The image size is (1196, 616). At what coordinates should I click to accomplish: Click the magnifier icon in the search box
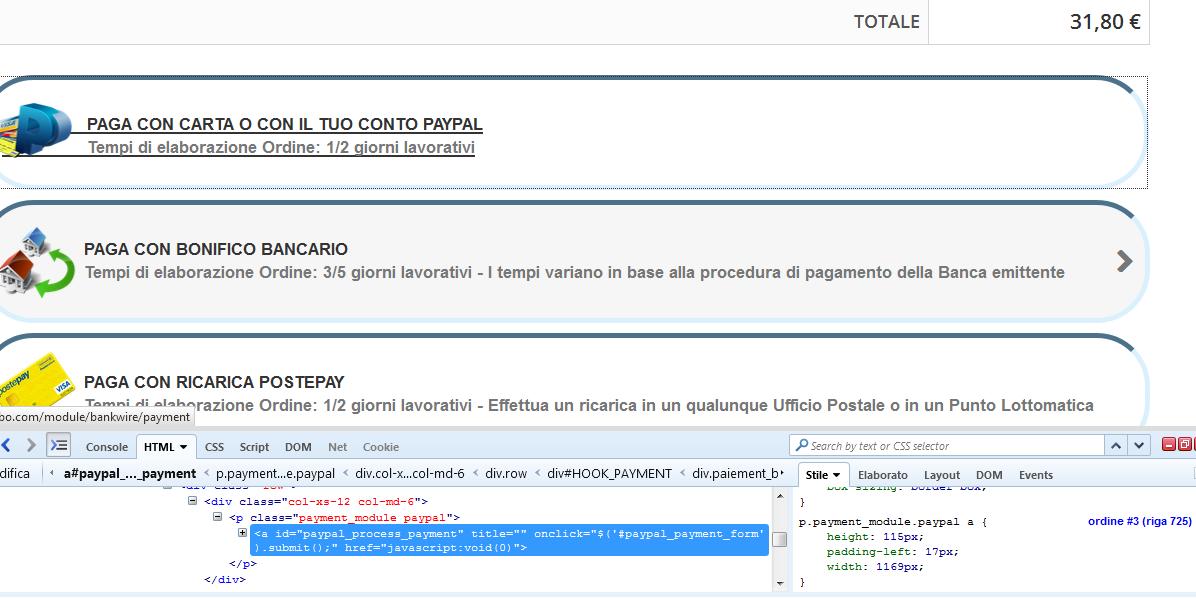(801, 445)
